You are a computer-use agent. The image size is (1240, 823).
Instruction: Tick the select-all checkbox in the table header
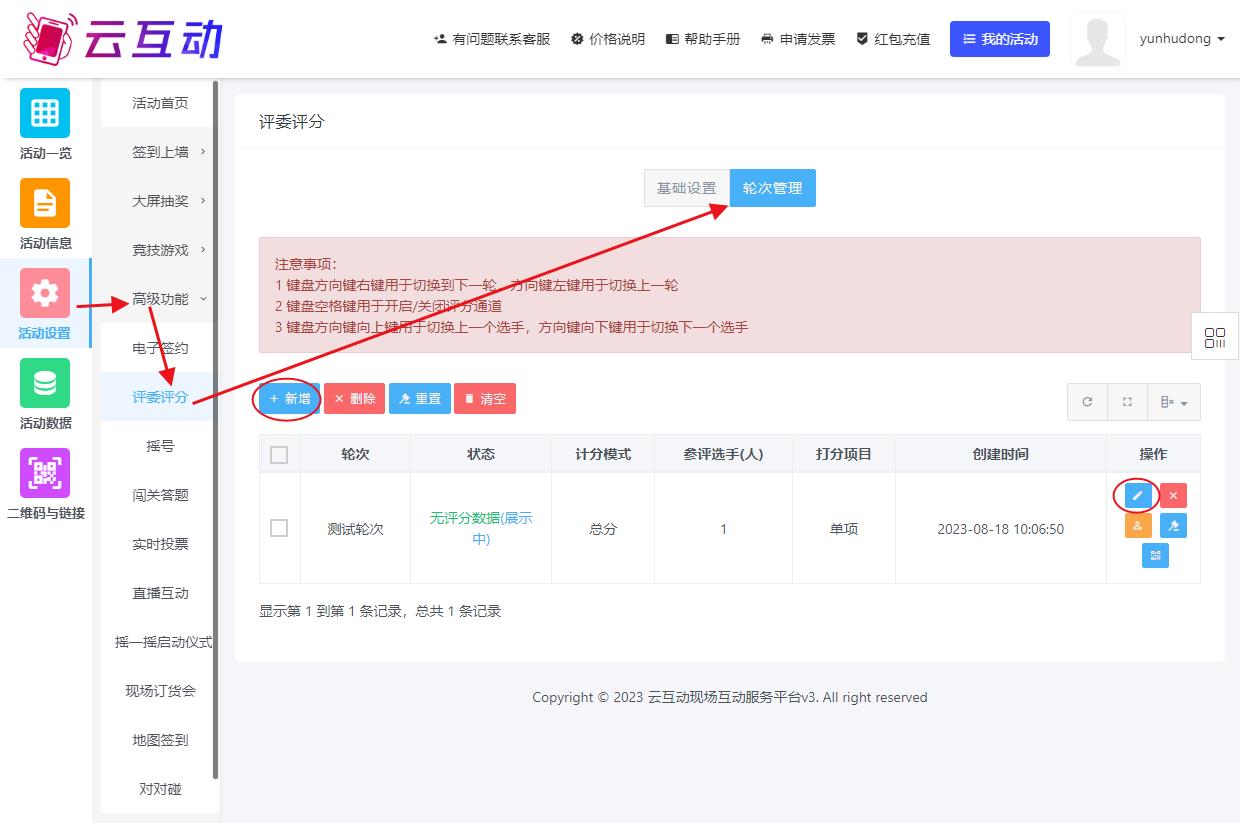point(279,455)
